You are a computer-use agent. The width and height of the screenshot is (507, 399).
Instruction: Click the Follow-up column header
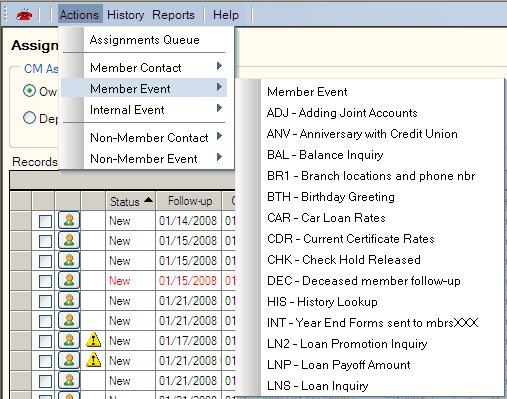coord(189,201)
